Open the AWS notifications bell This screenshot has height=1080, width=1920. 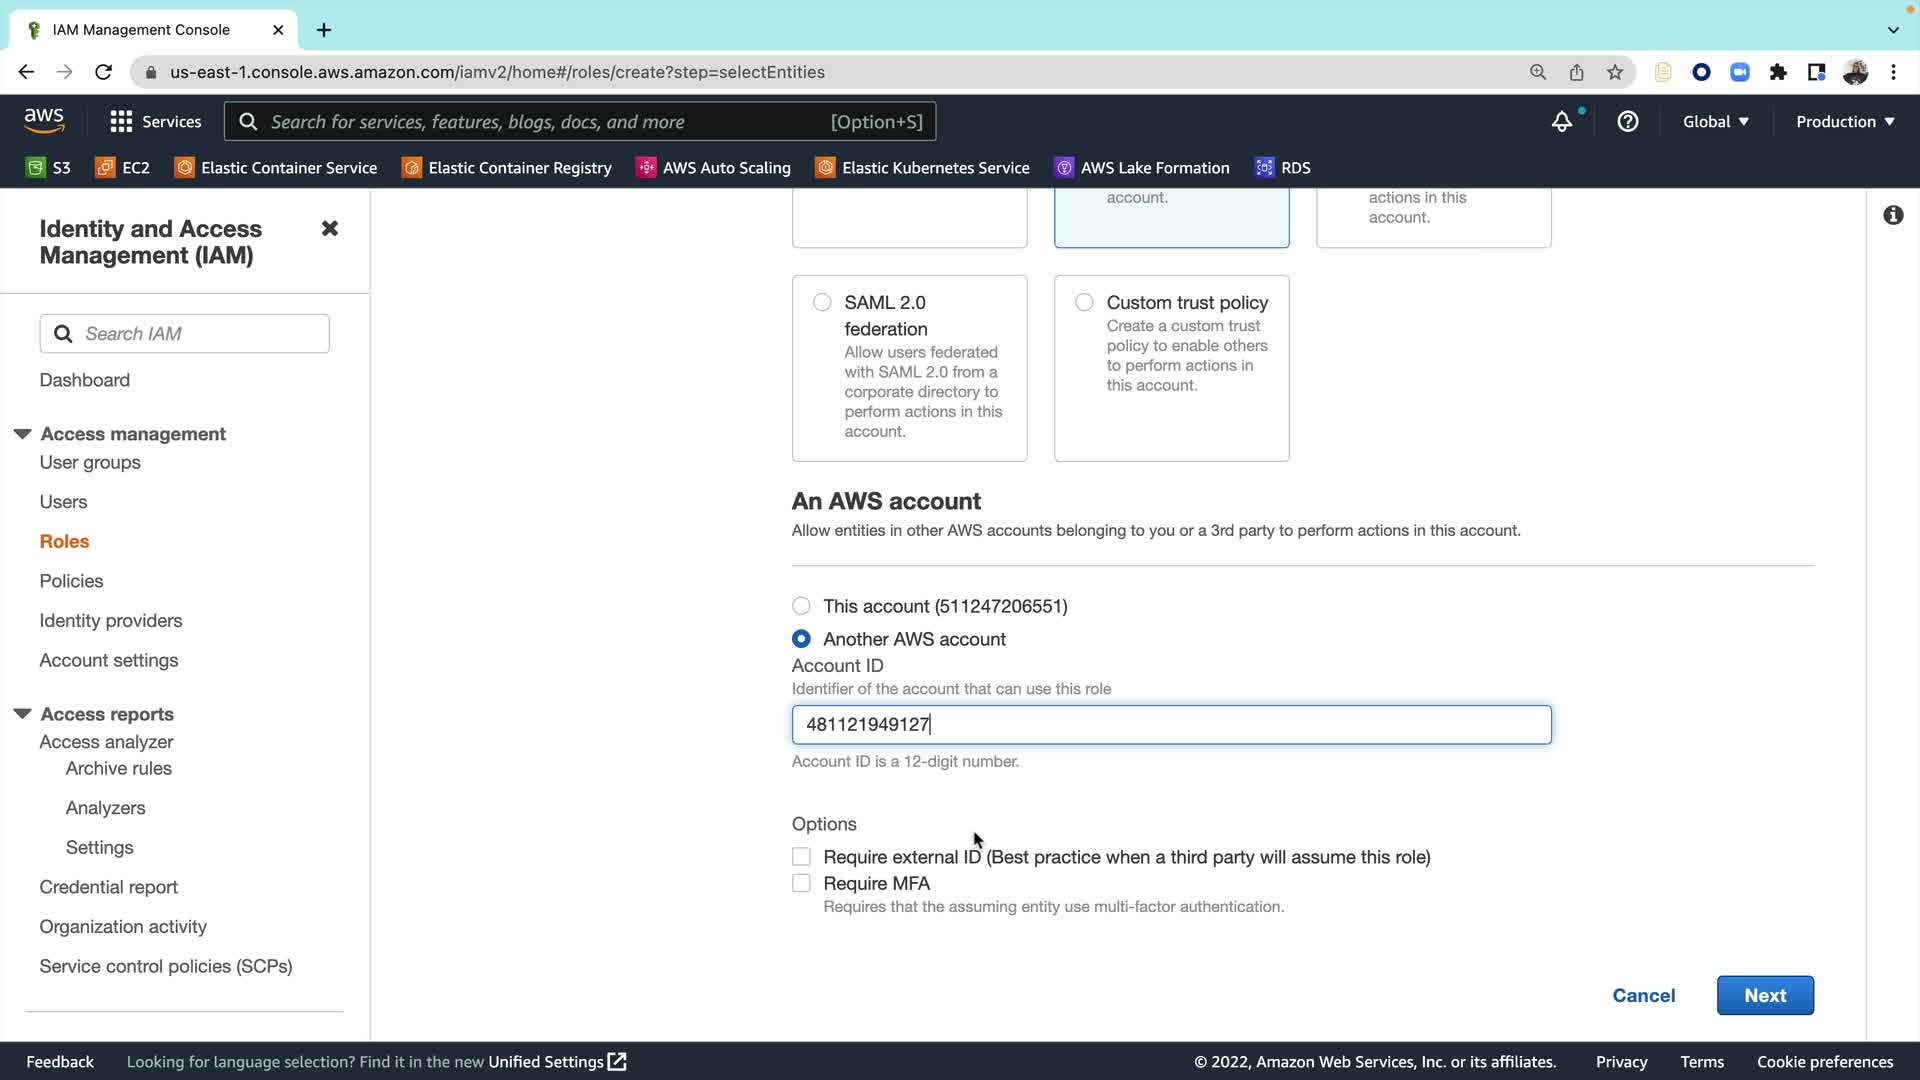coord(1561,122)
